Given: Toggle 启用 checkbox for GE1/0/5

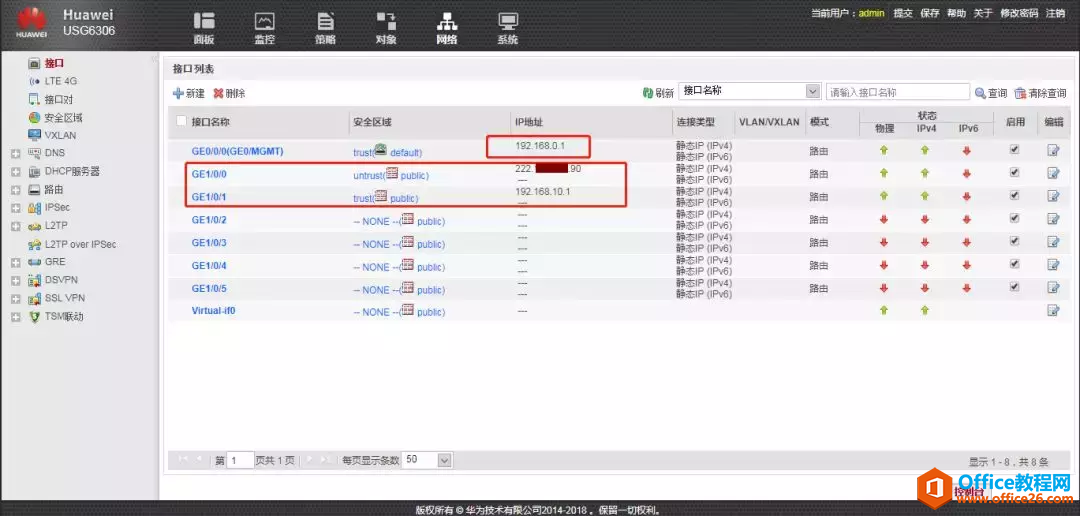Looking at the screenshot, I should [x=1015, y=286].
